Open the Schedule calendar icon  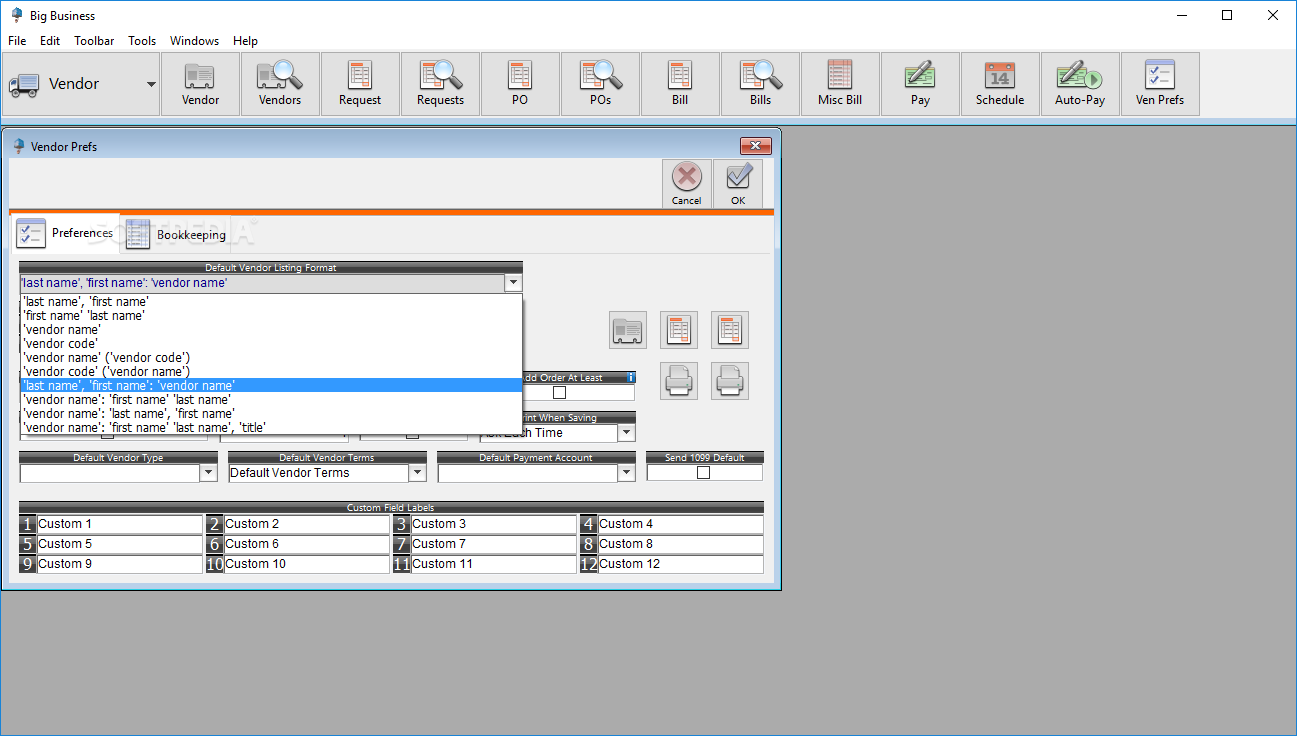tap(1000, 84)
